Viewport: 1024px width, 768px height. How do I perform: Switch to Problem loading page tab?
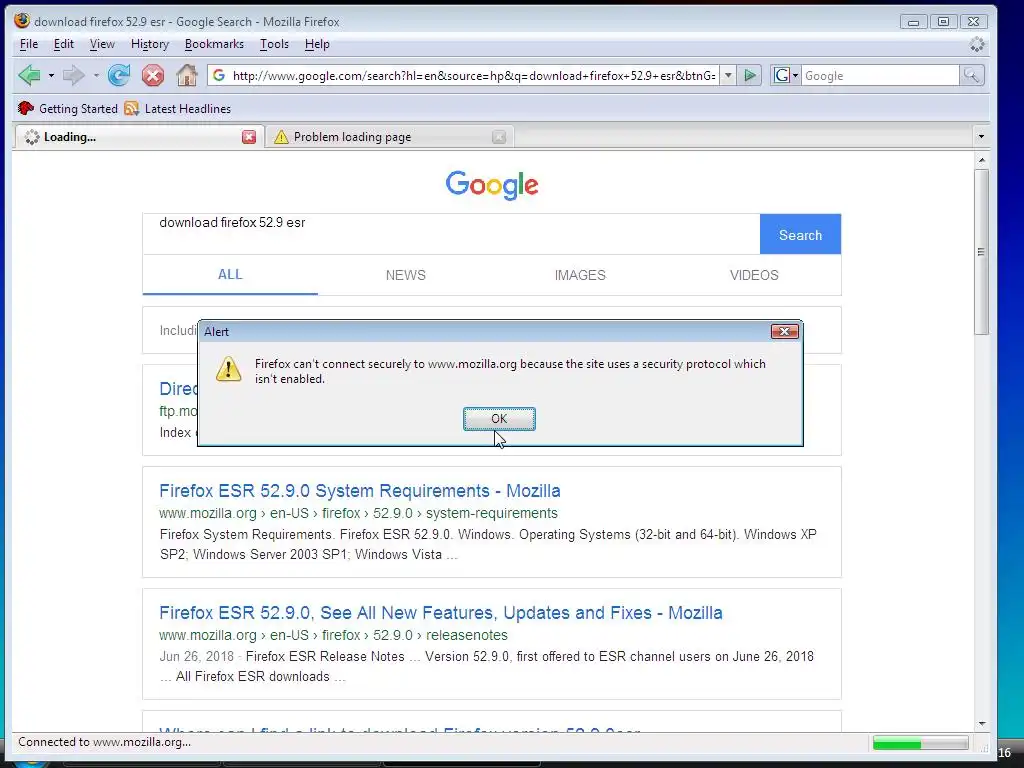click(x=389, y=137)
